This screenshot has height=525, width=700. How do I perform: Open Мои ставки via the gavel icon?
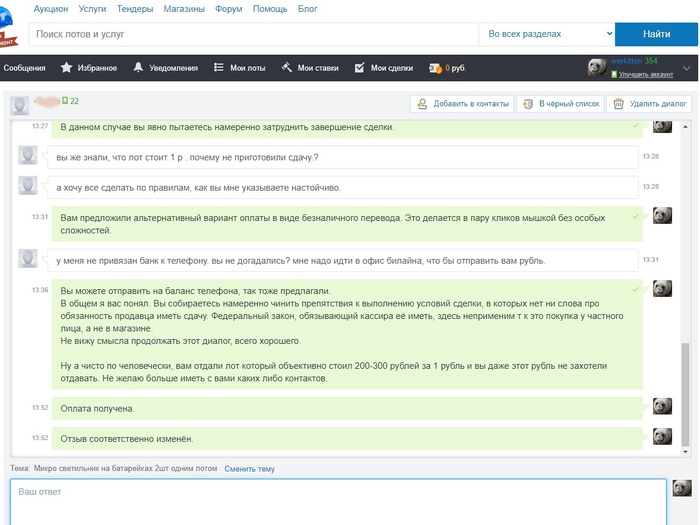286,68
